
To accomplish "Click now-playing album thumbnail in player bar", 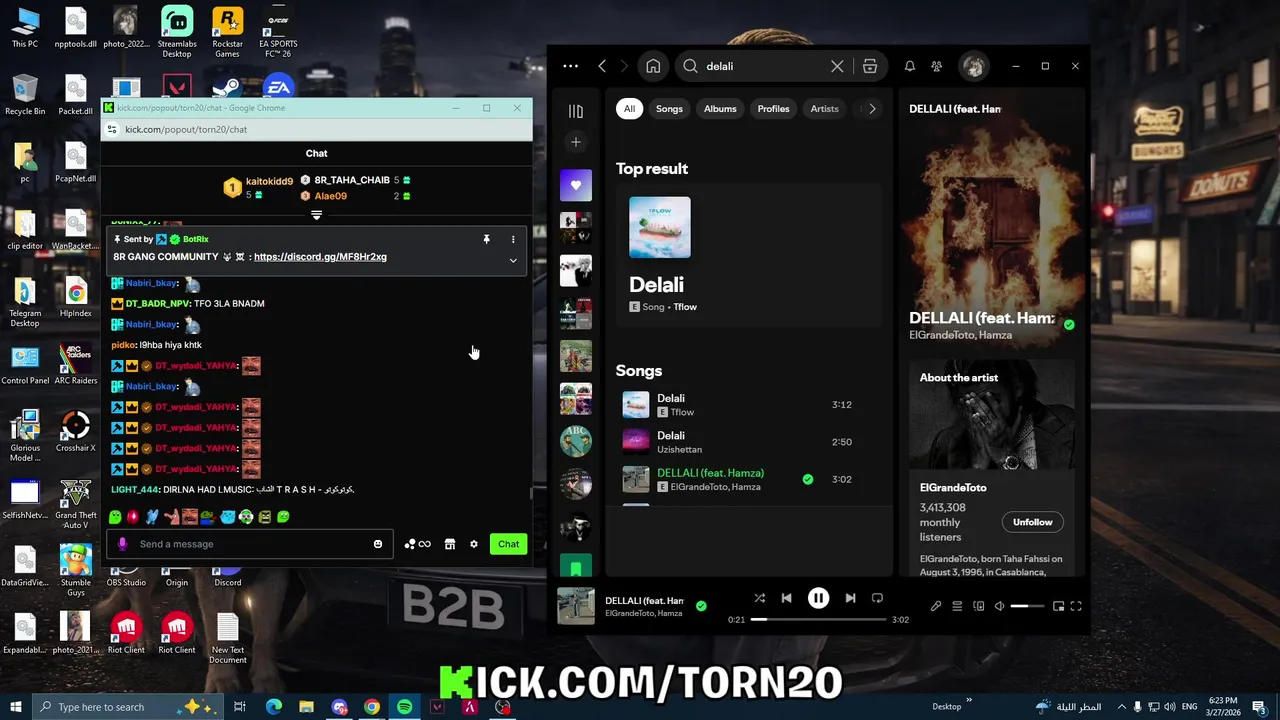I will 576,606.
